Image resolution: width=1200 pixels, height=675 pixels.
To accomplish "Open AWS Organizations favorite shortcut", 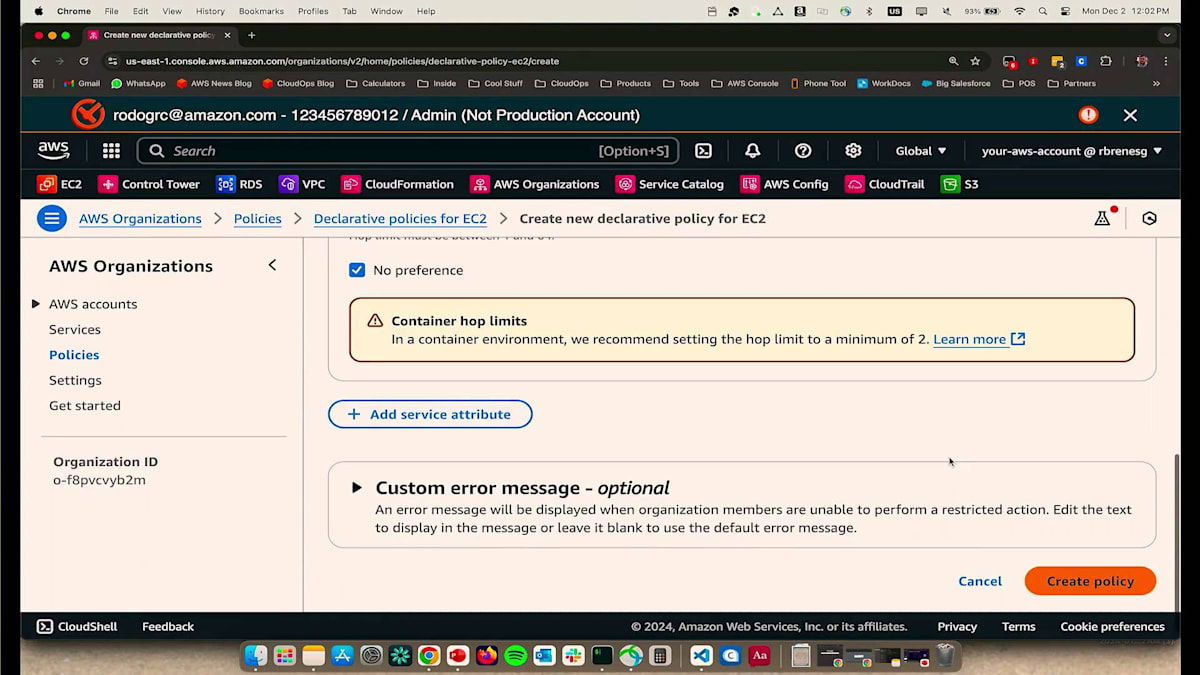I will click(x=535, y=184).
